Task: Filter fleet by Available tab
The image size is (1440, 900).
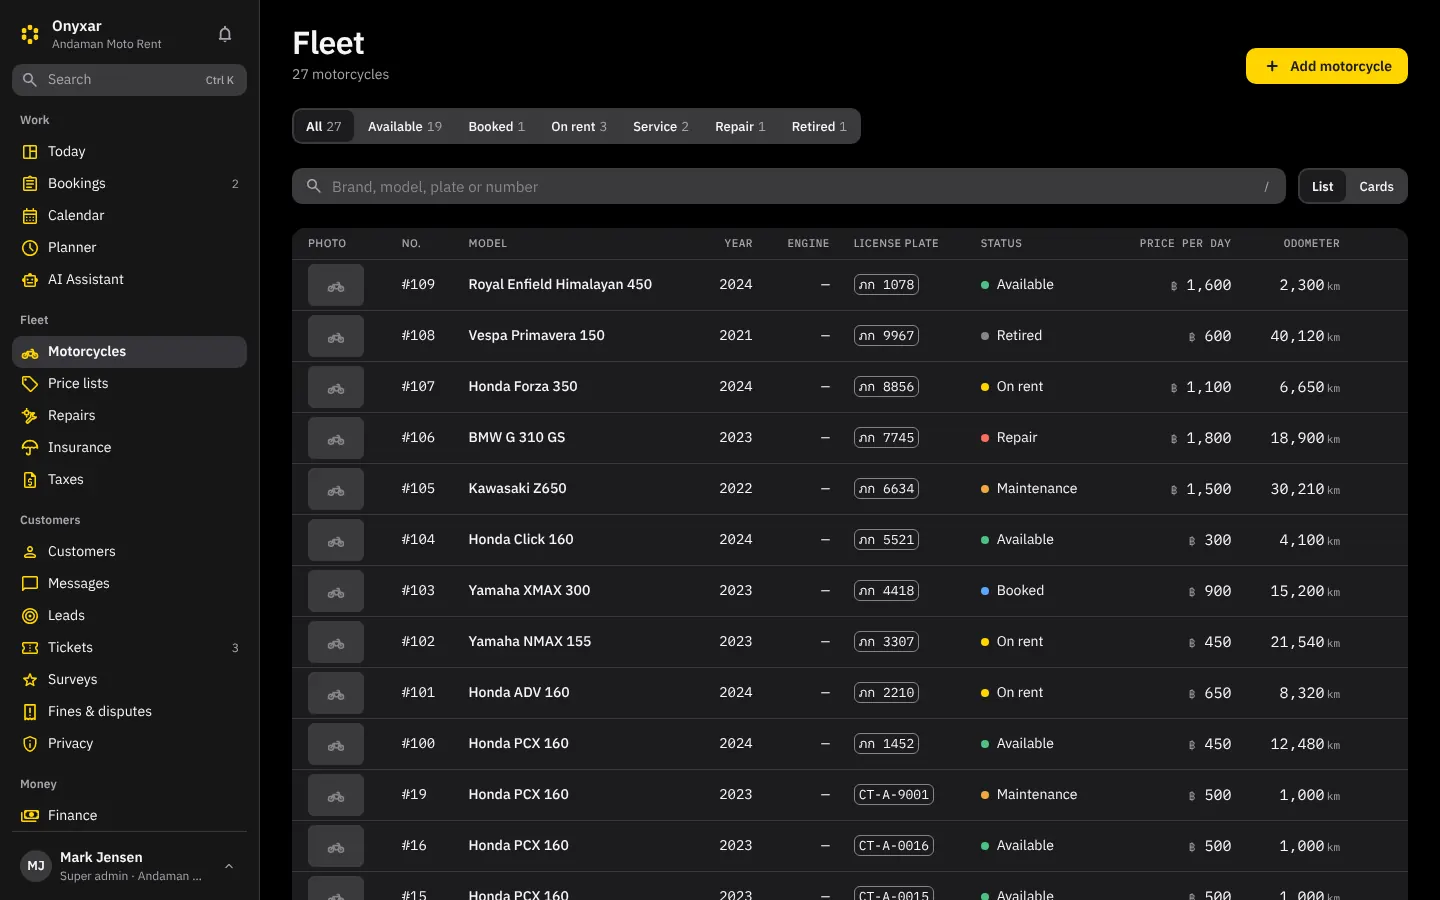Action: pyautogui.click(x=405, y=127)
